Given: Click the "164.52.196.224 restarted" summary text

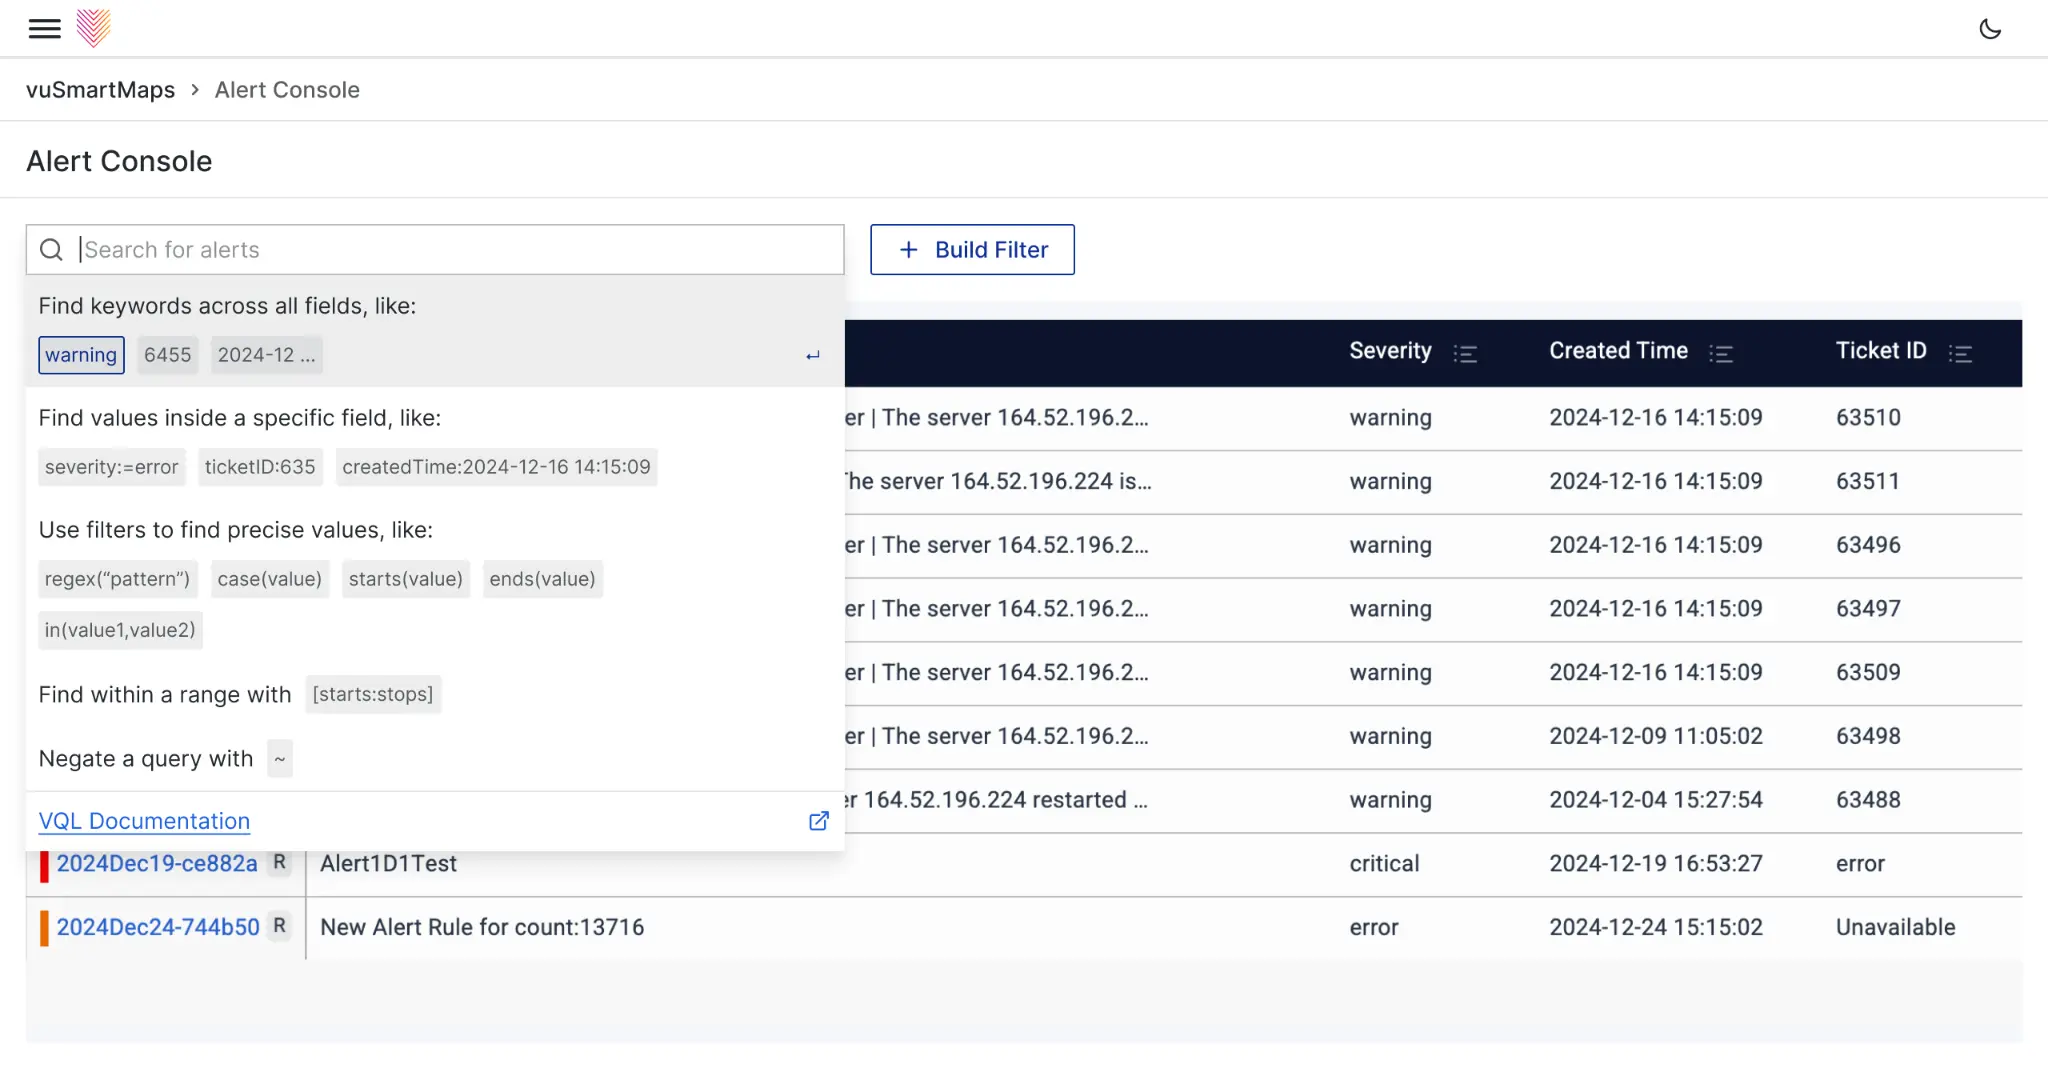Looking at the screenshot, I should click(995, 800).
